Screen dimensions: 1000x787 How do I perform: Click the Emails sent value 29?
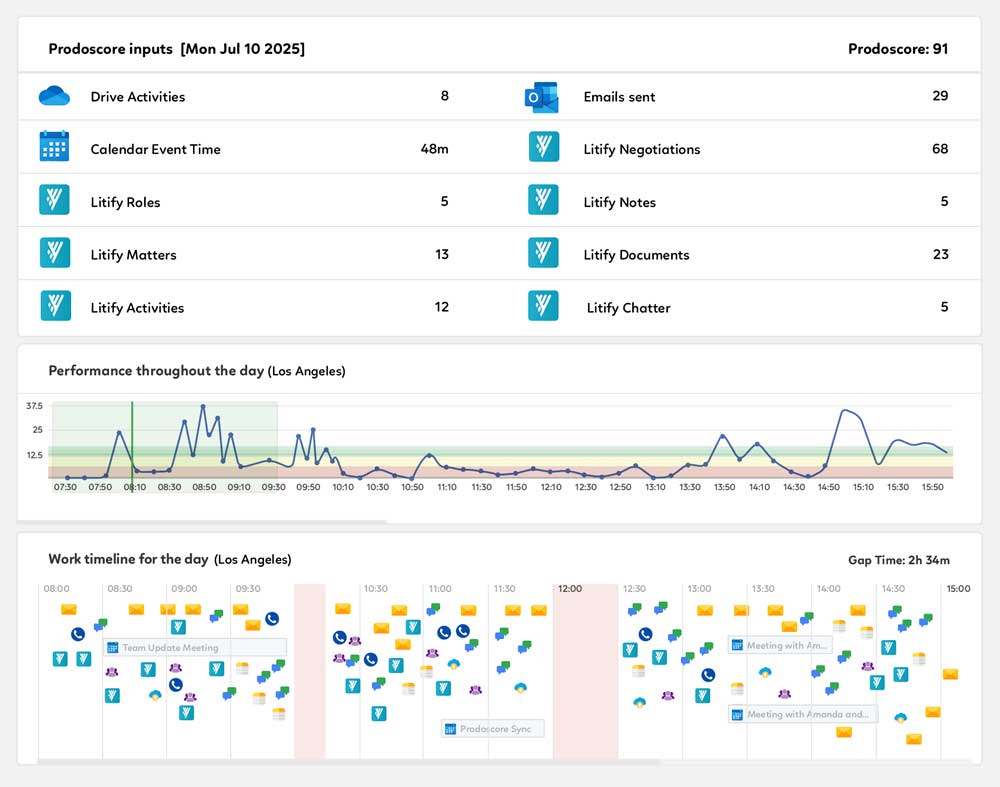(x=940, y=96)
